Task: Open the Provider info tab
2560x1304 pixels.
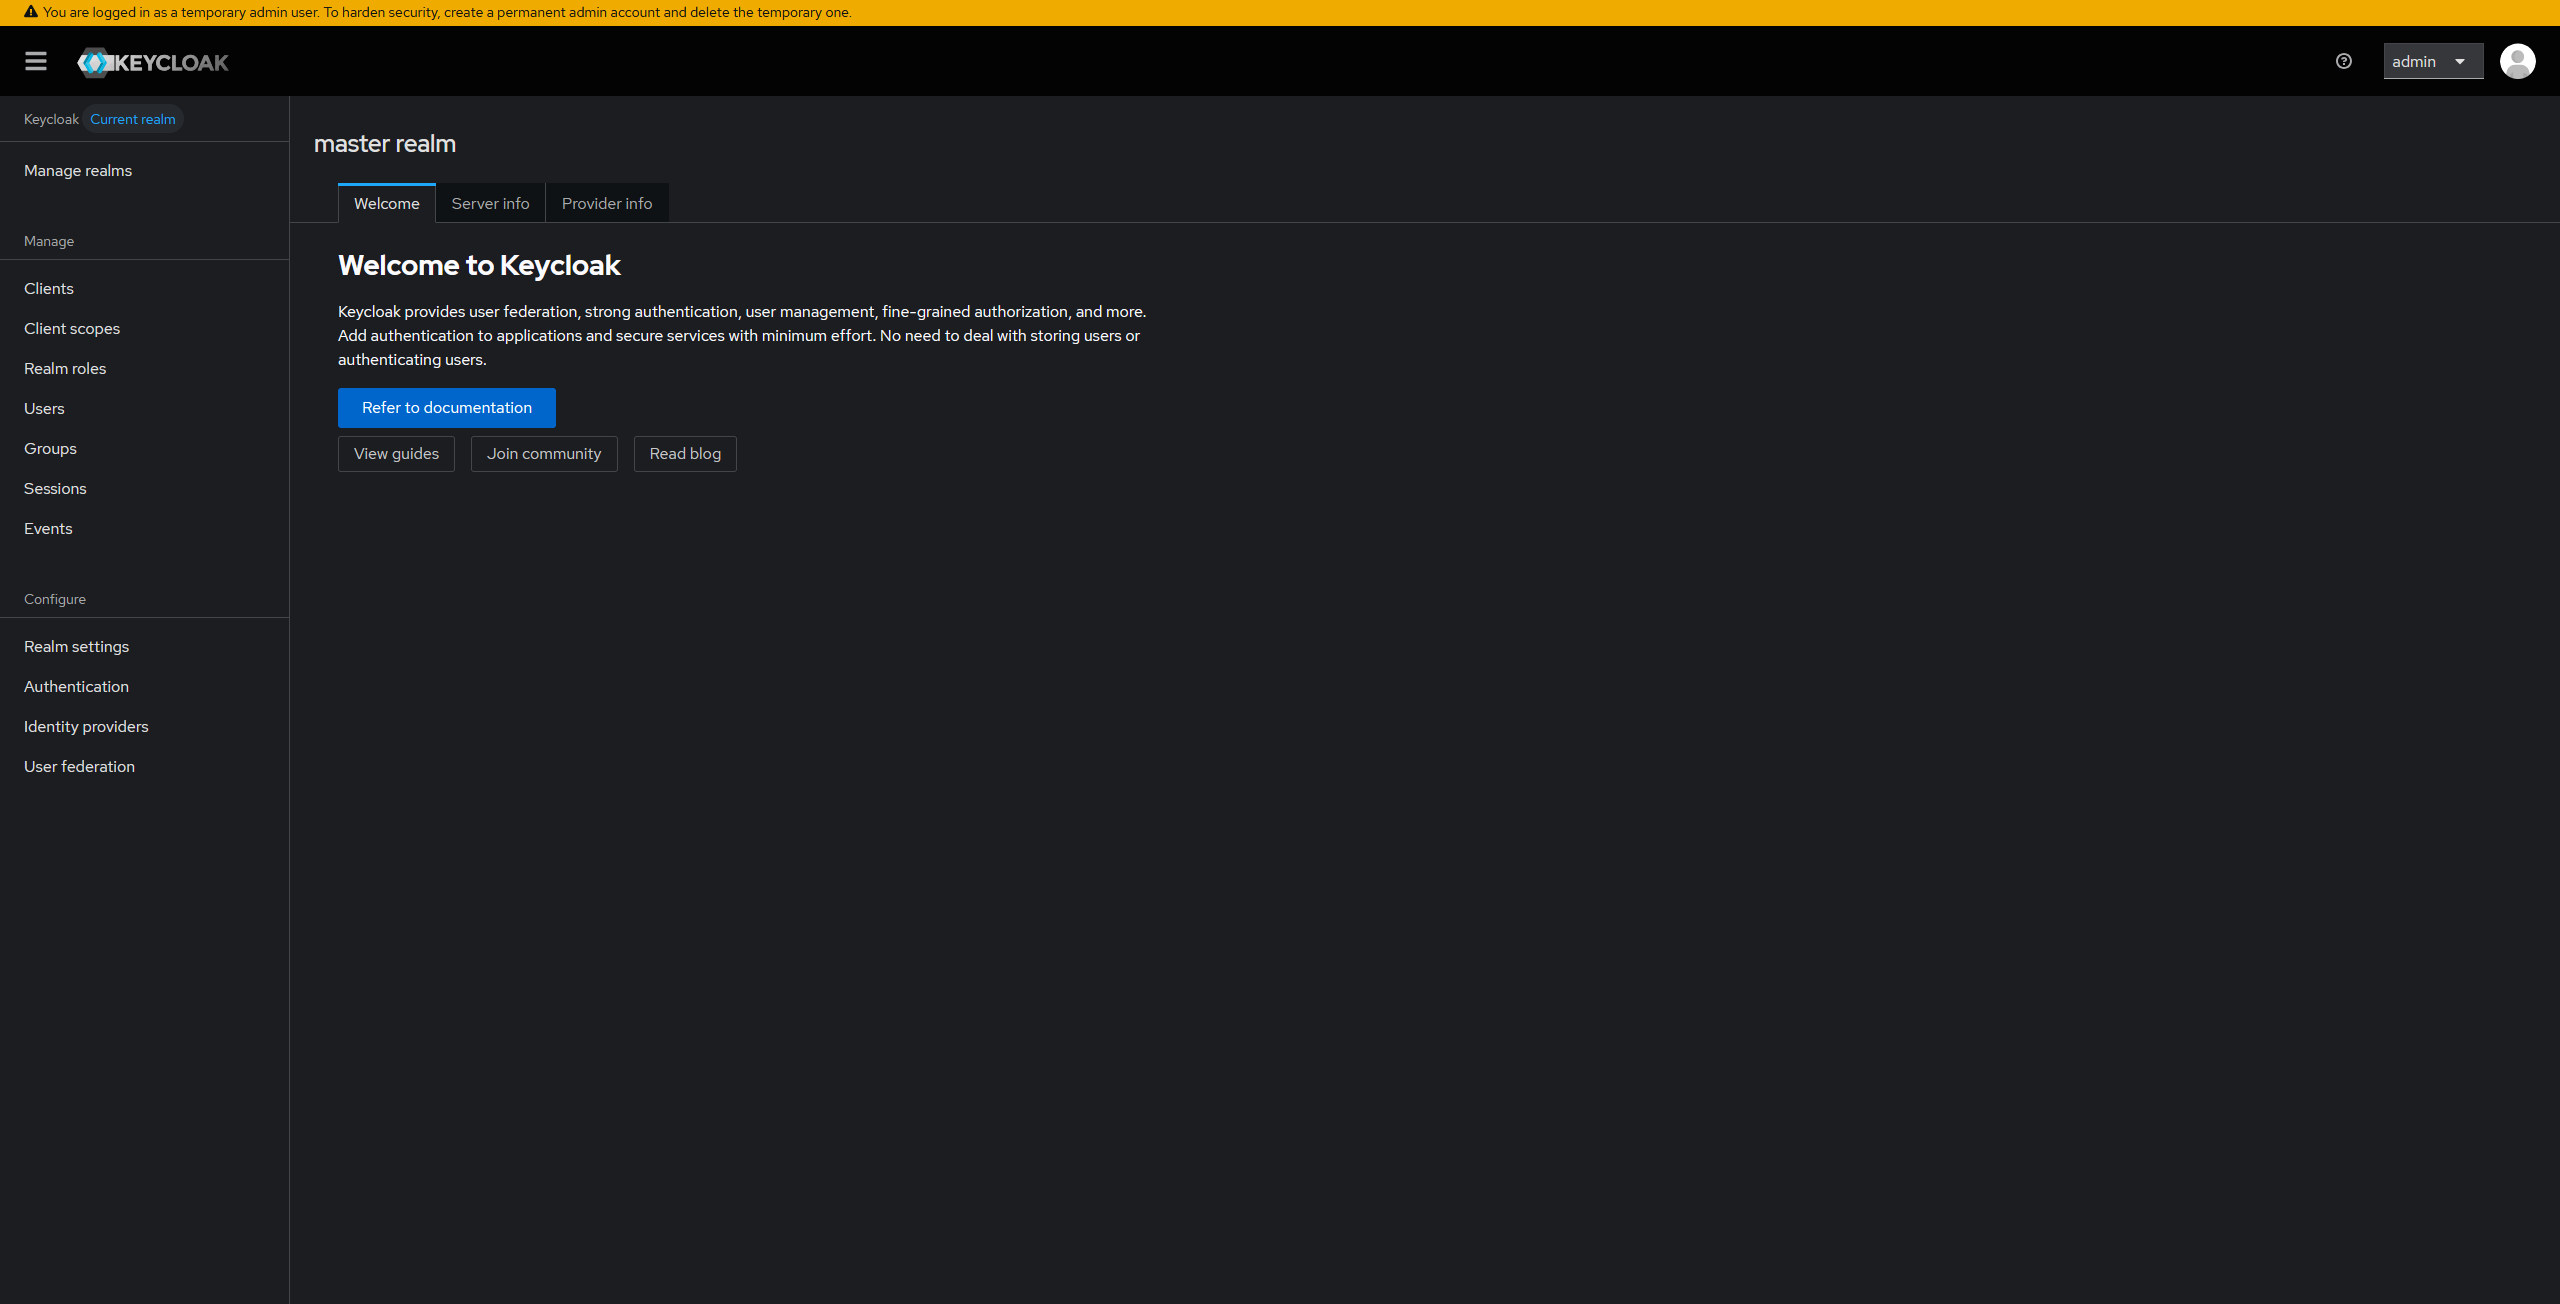Action: (x=607, y=203)
